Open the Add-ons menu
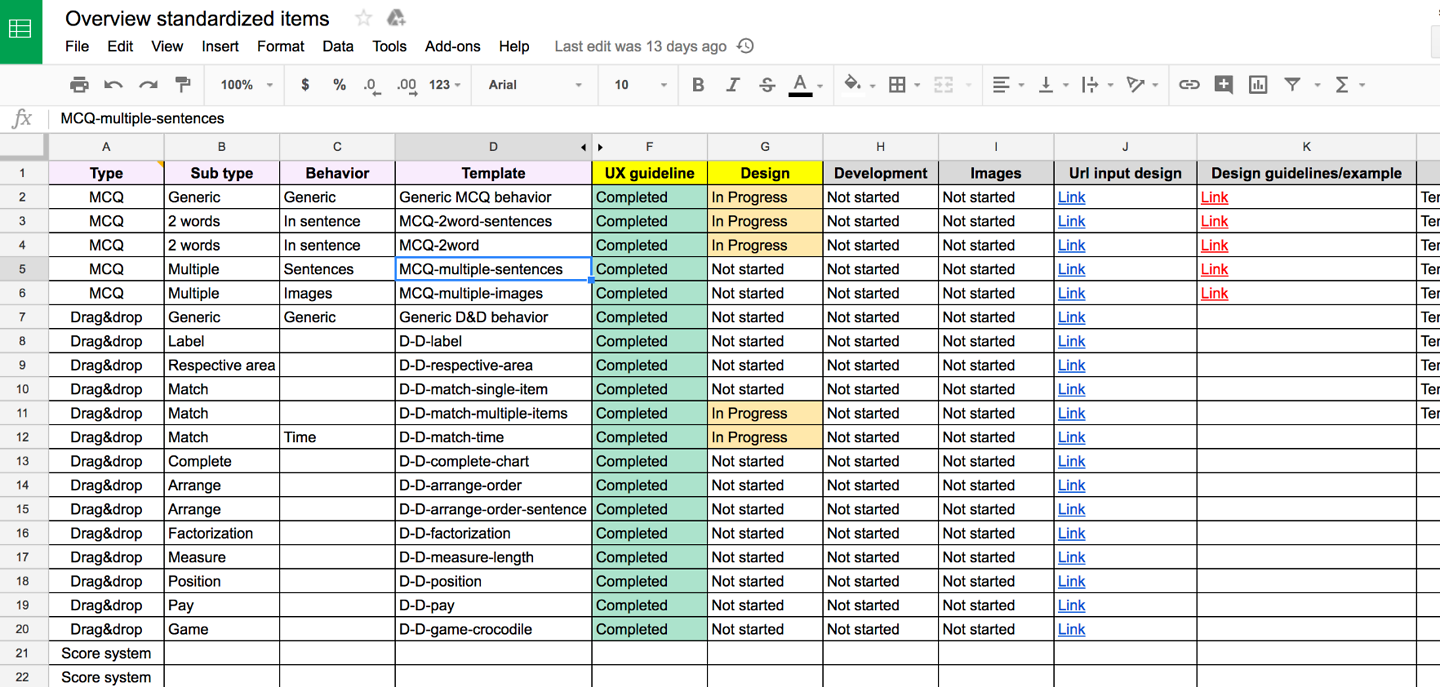Screen dimensions: 1440x687 (452, 46)
